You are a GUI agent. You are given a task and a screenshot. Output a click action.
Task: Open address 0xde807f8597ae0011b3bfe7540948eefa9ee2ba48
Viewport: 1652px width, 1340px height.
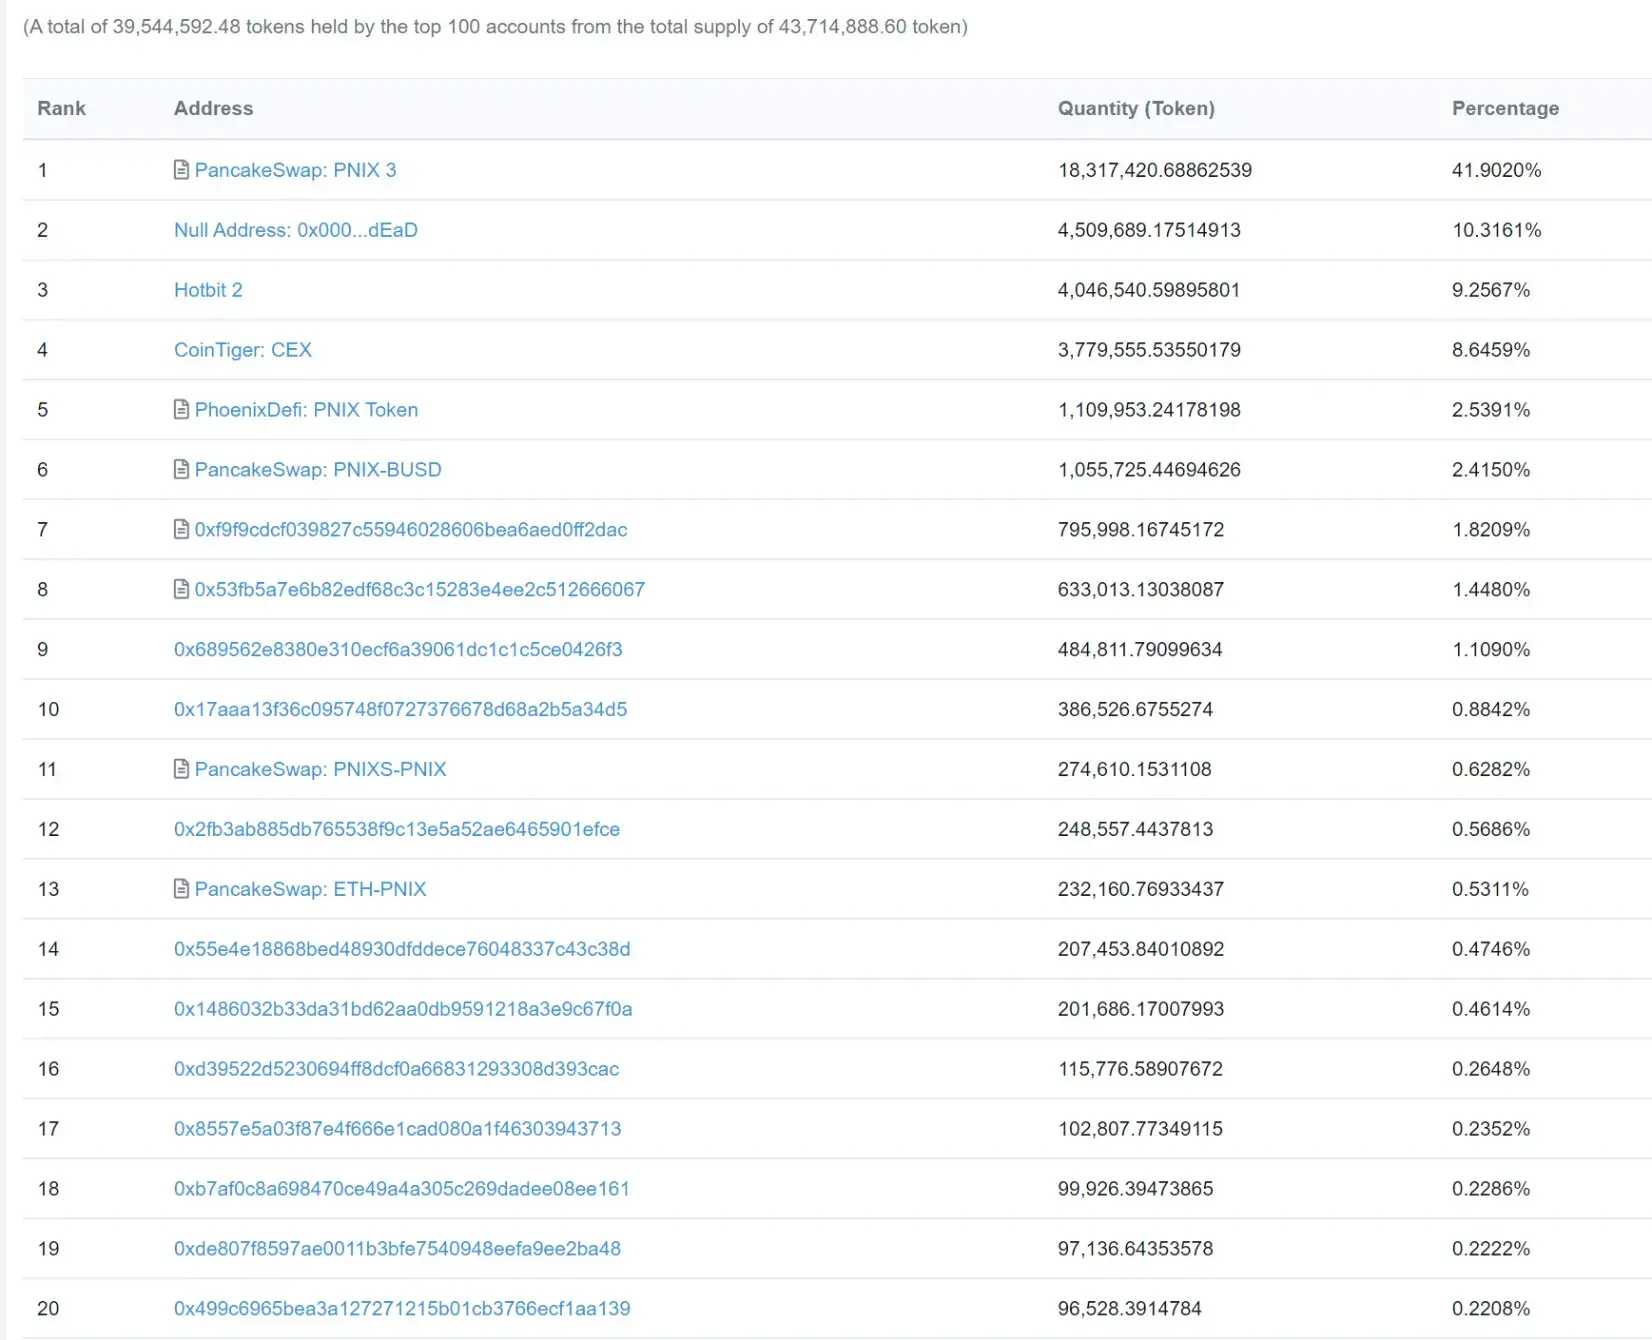(398, 1250)
